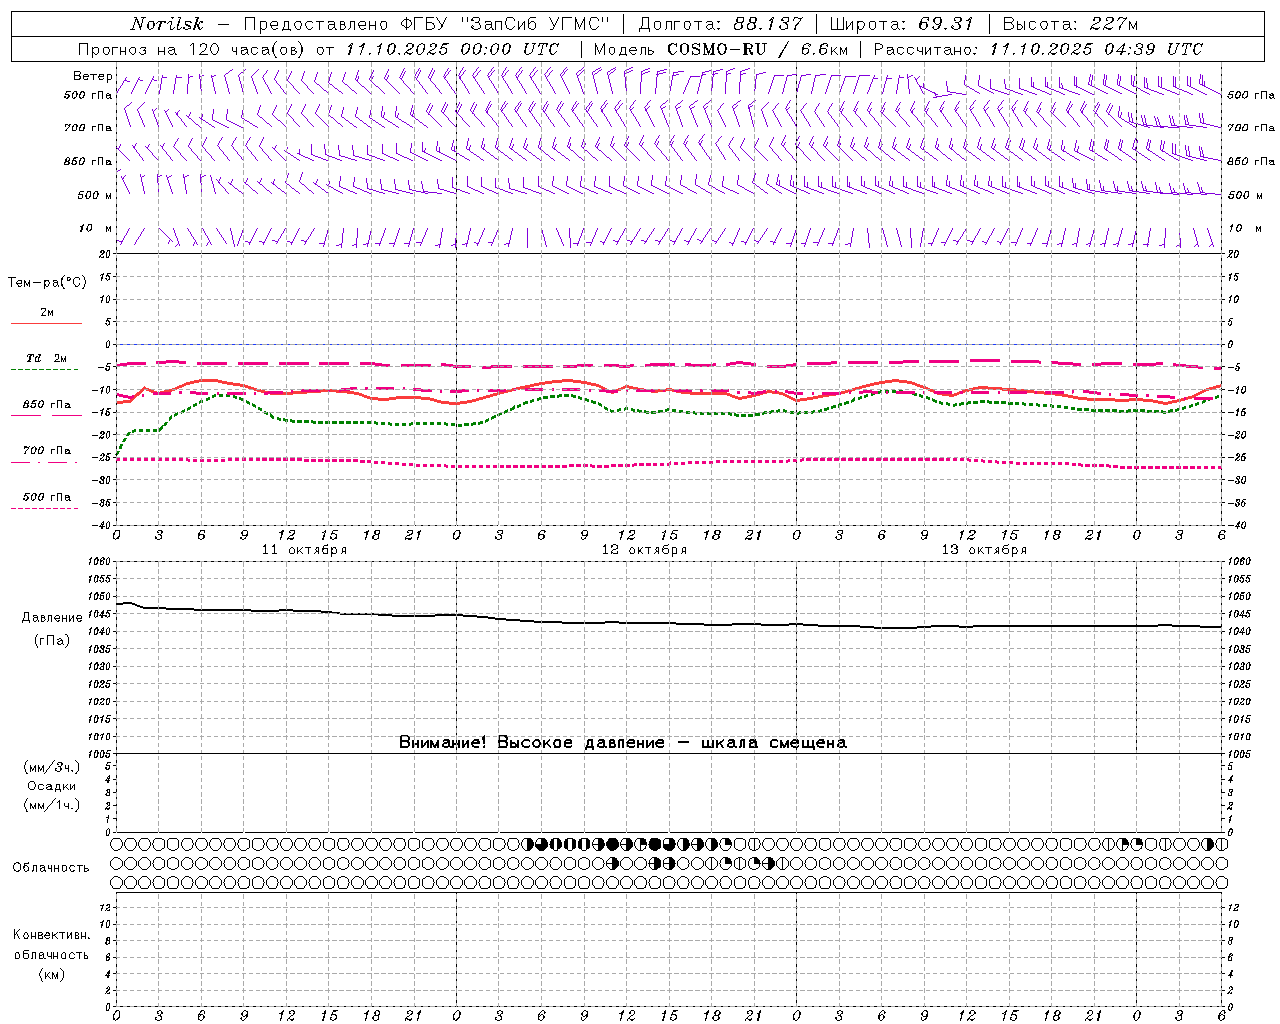Image resolution: width=1280 pixels, height=1024 pixels.
Task: Click the 'Долгота: 88.137' longitude value
Action: pyautogui.click(x=720, y=24)
